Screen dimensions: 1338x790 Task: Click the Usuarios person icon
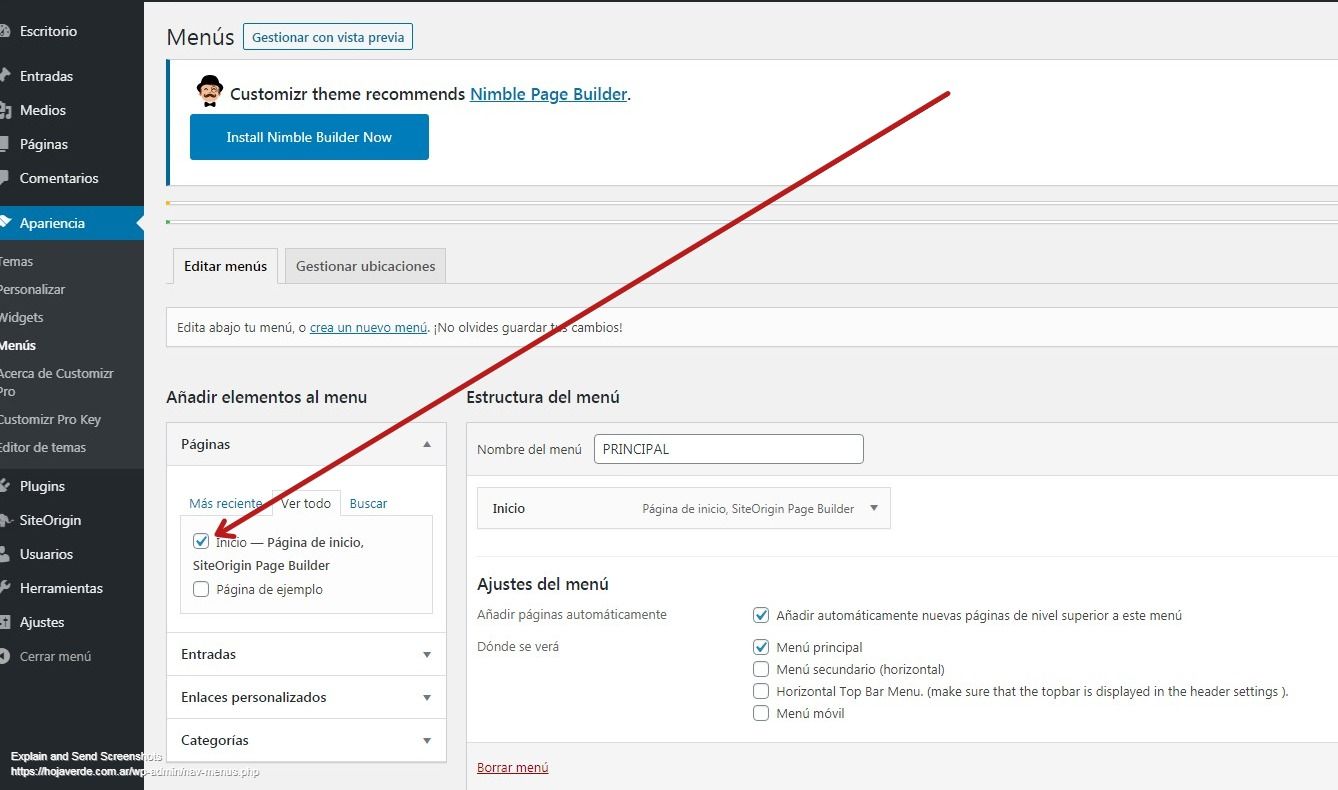tap(4, 554)
